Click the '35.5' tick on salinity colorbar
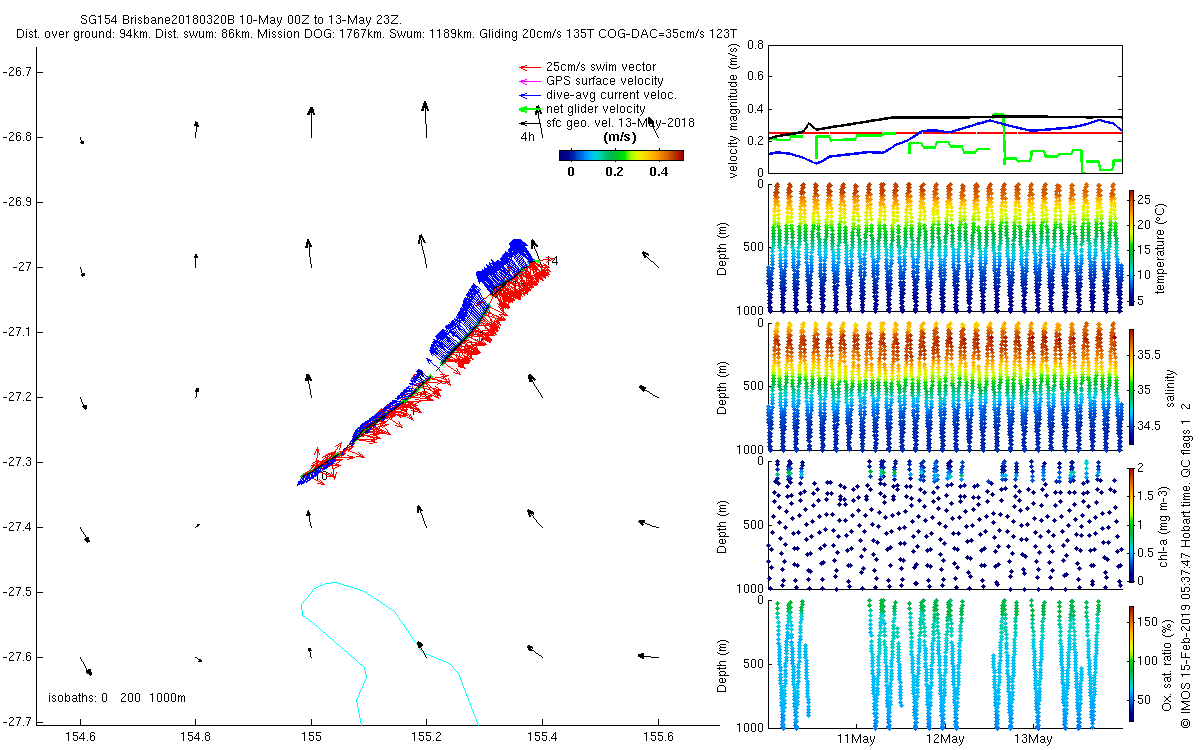Image resolution: width=1200 pixels, height=750 pixels. pyautogui.click(x=1148, y=355)
